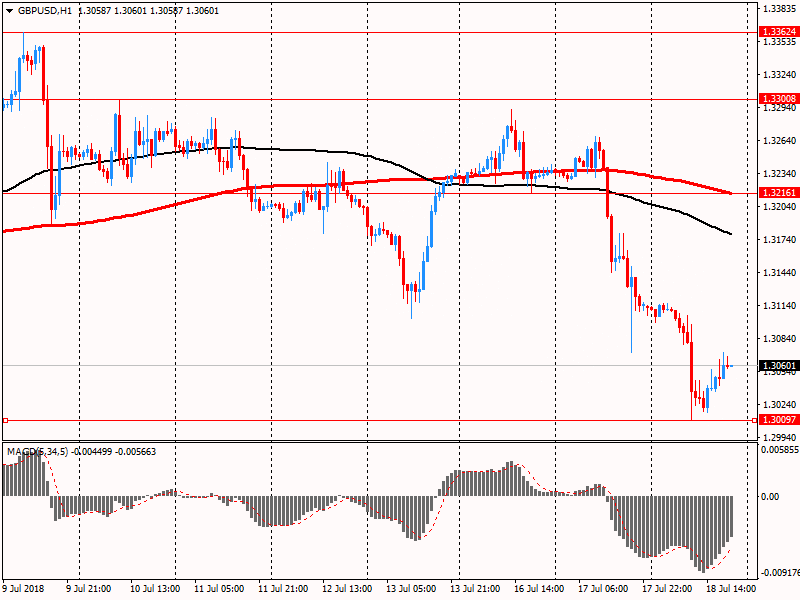800x600 pixels.
Task: Click the MACD zero level label 0.00
Action: [x=770, y=496]
